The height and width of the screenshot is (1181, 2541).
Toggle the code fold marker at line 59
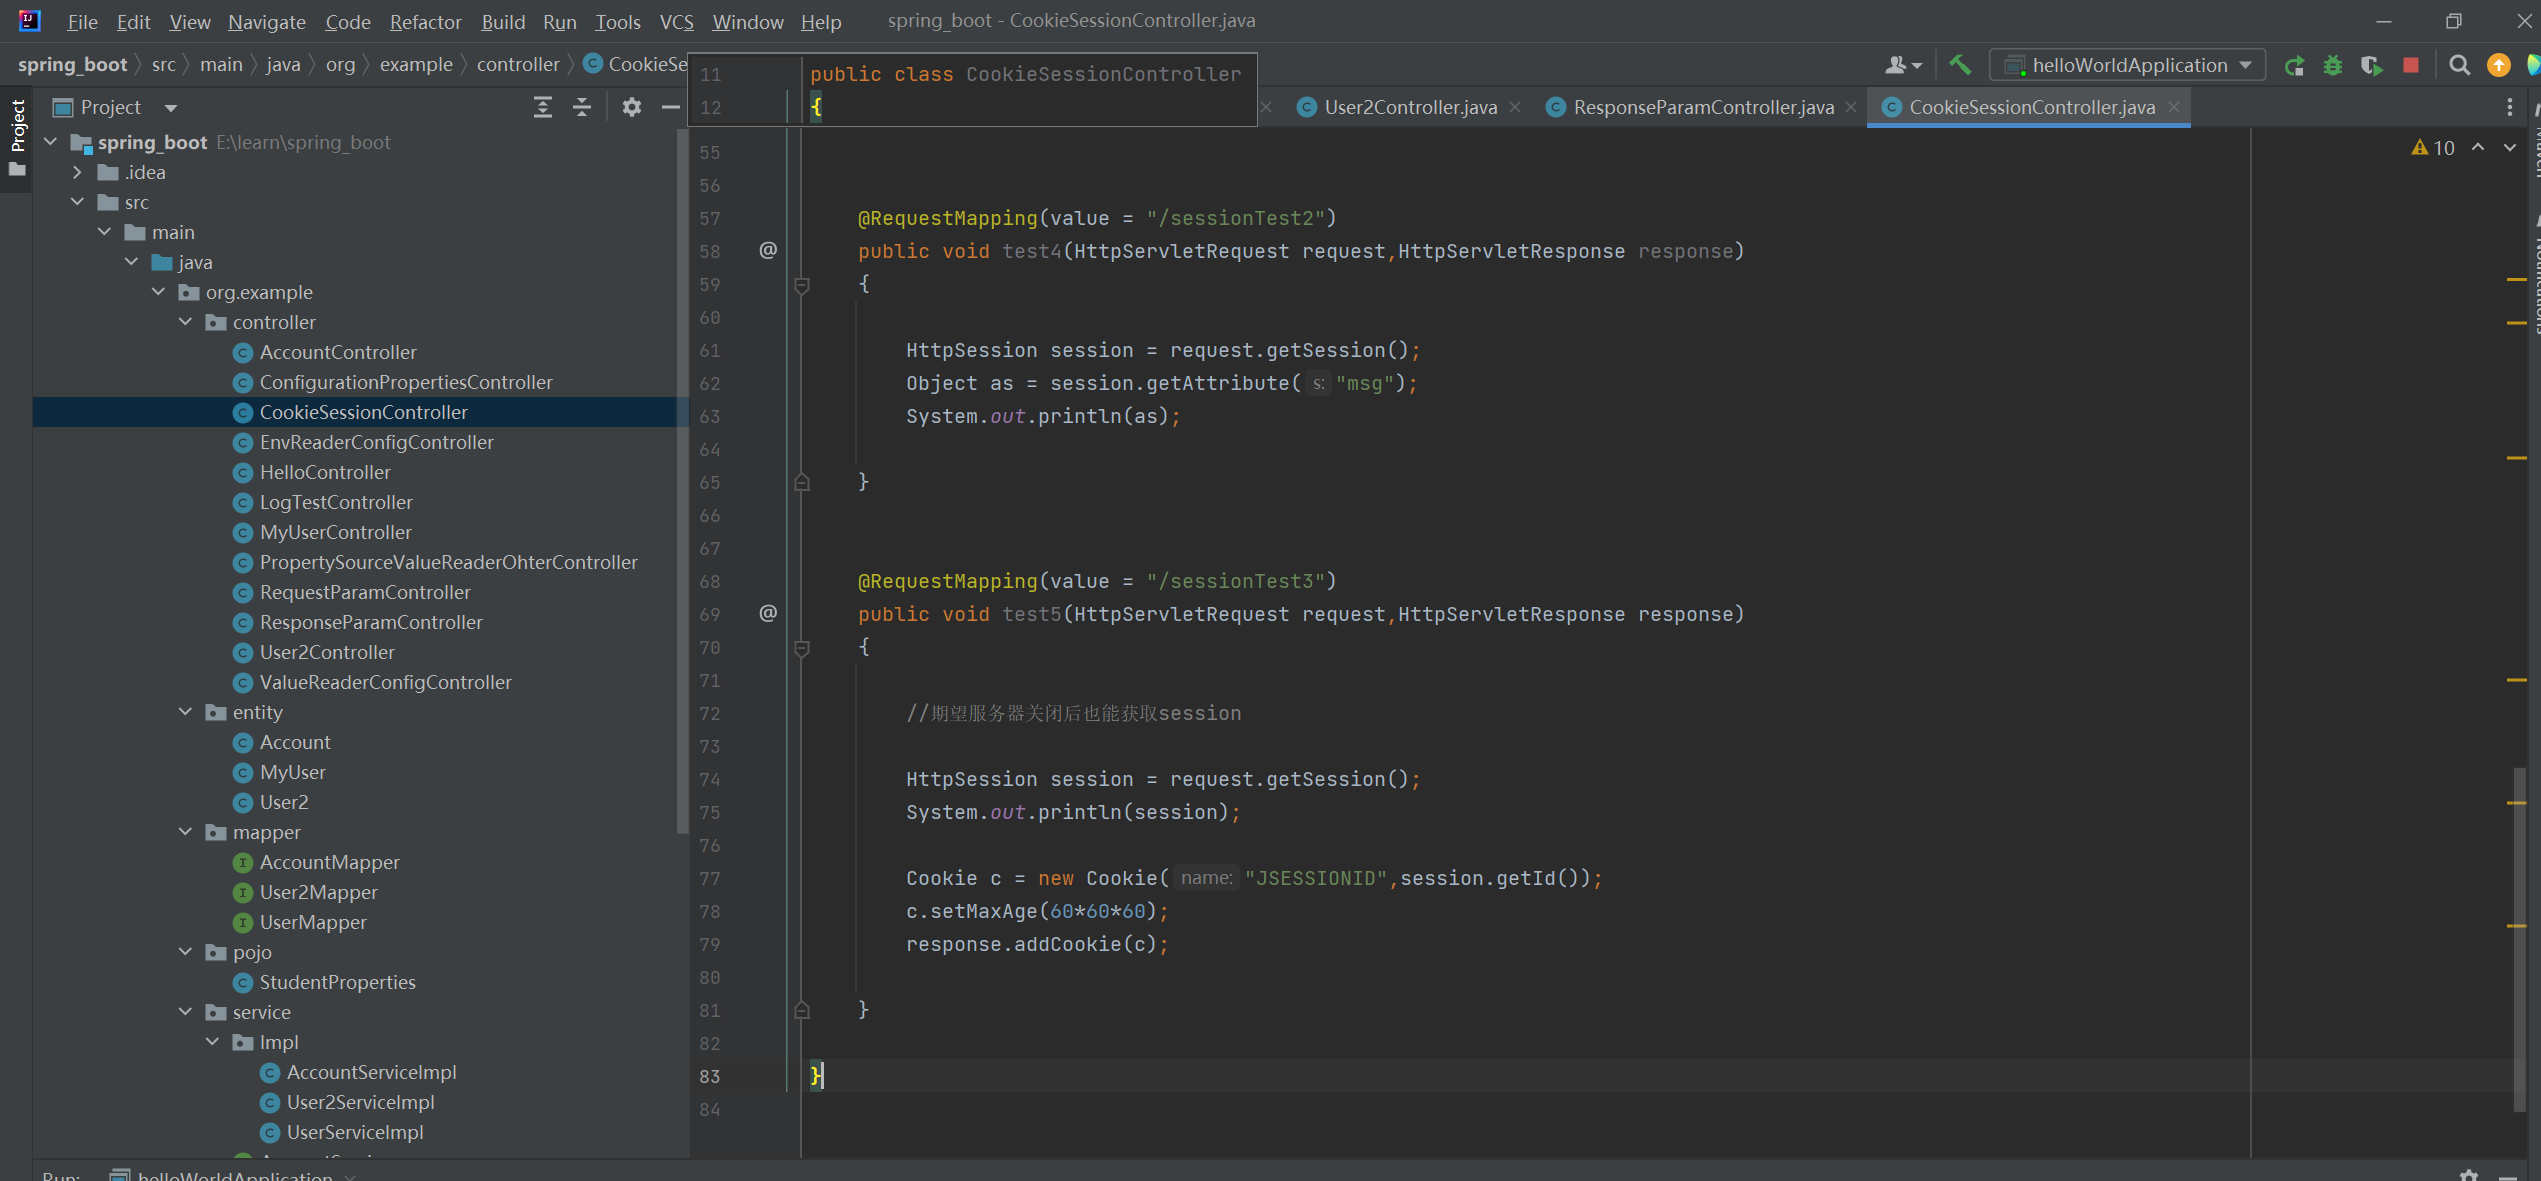pyautogui.click(x=801, y=285)
